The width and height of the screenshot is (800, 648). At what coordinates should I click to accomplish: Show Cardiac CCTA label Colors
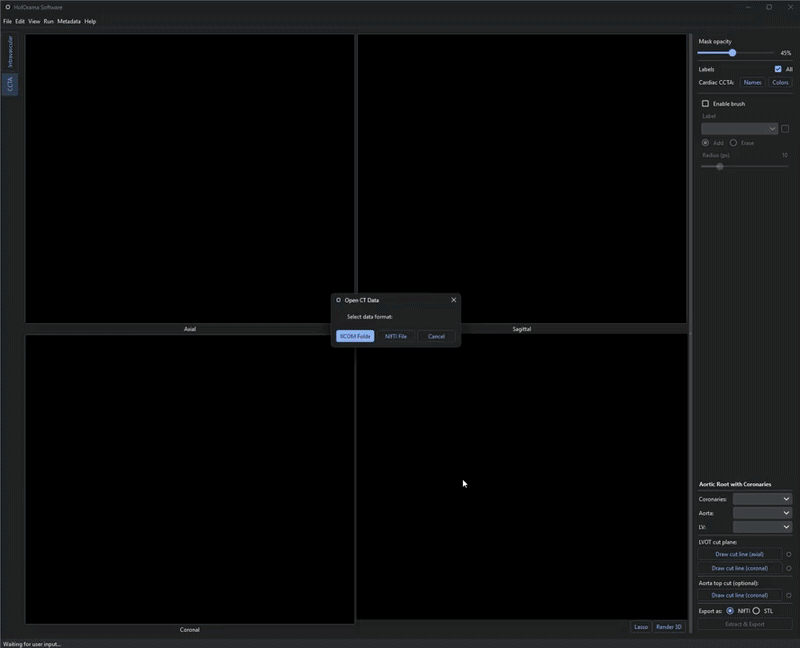tap(780, 83)
